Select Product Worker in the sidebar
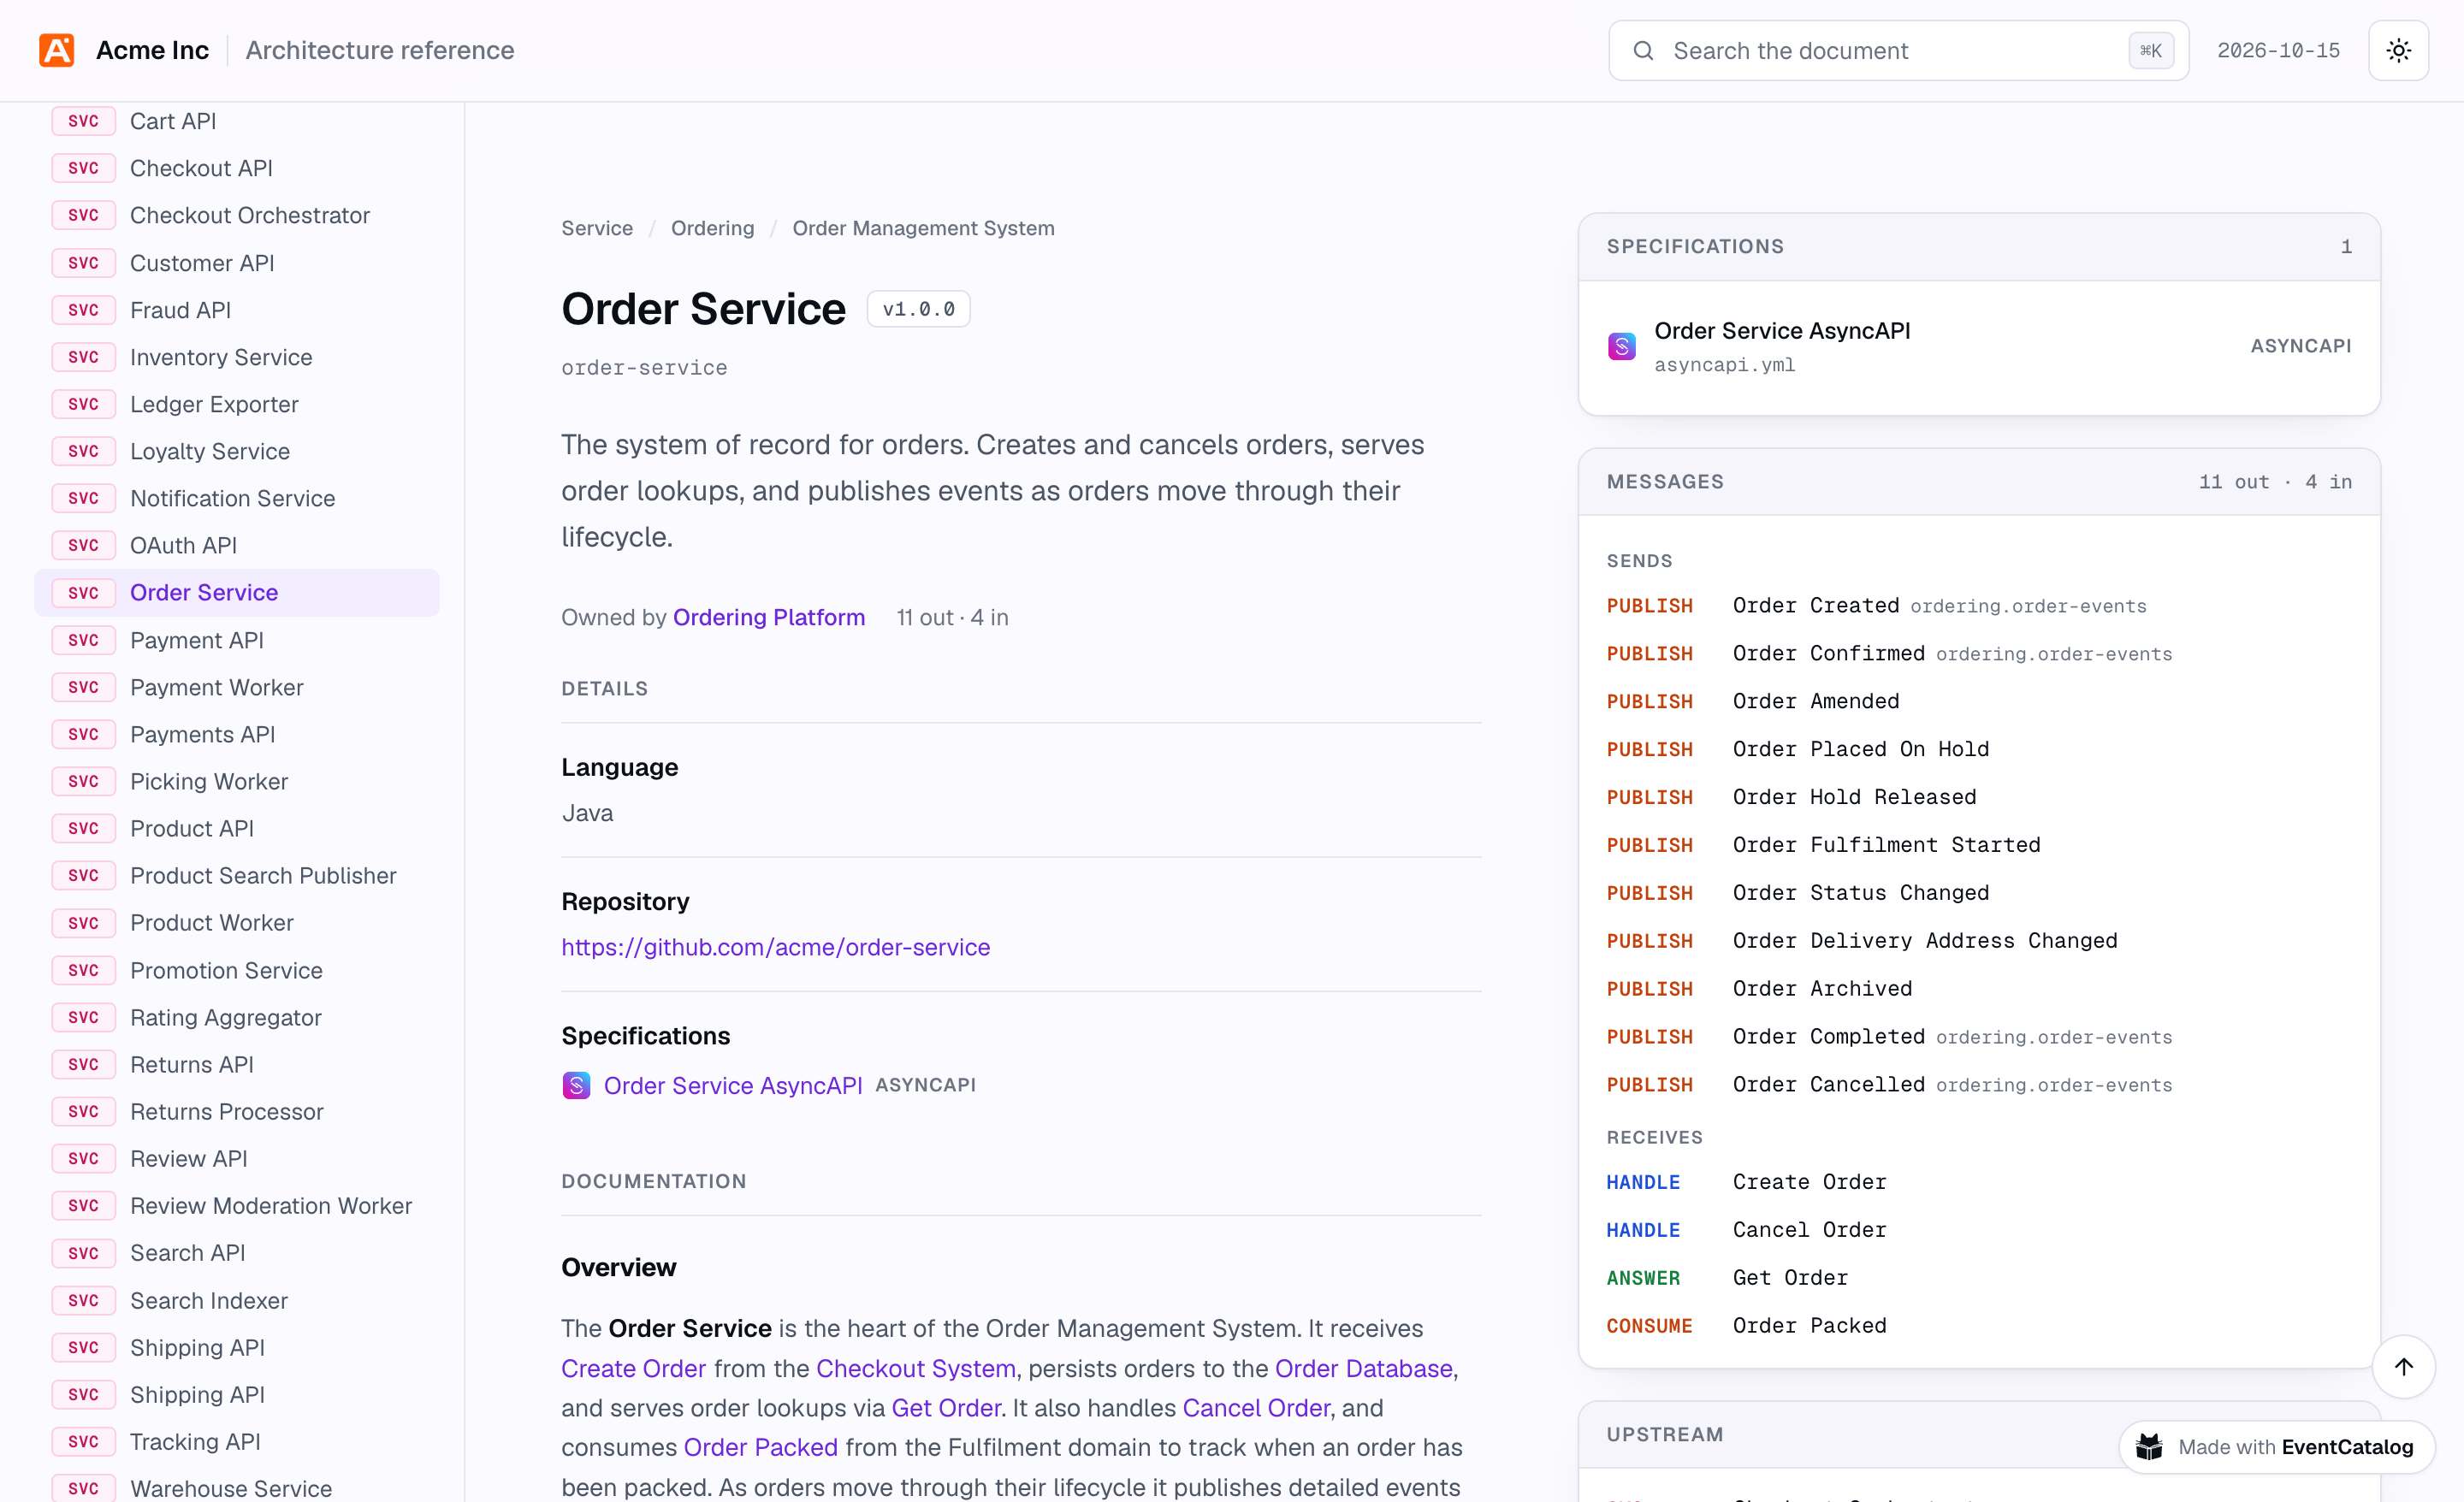2464x1502 pixels. (x=236, y=922)
